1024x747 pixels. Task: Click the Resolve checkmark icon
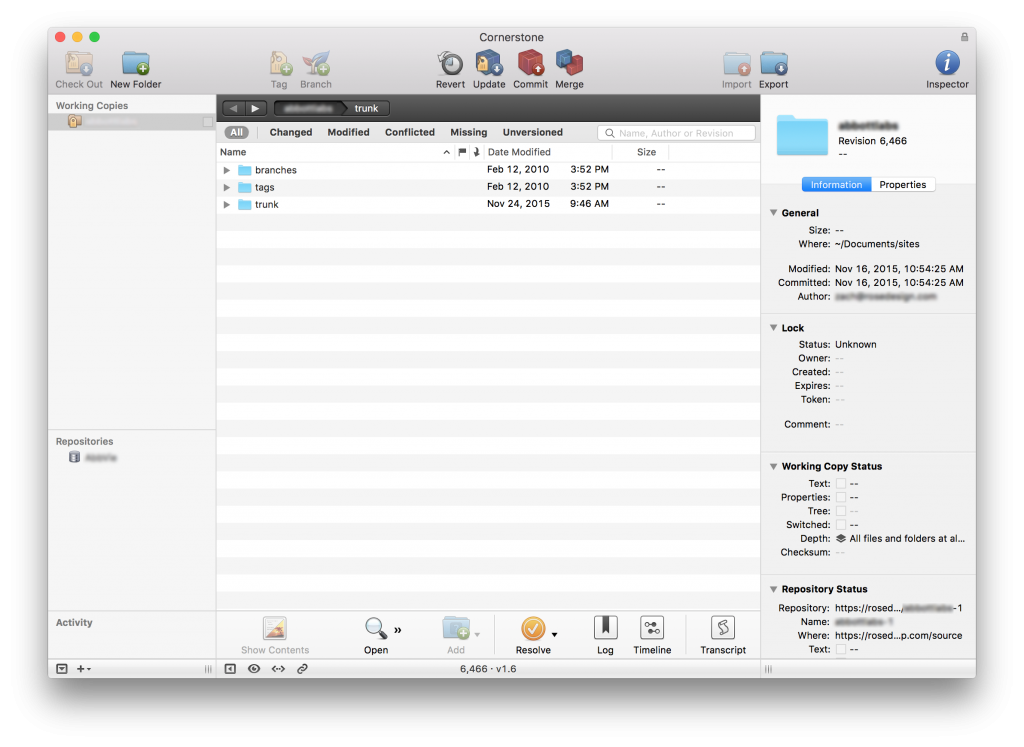[x=533, y=629]
